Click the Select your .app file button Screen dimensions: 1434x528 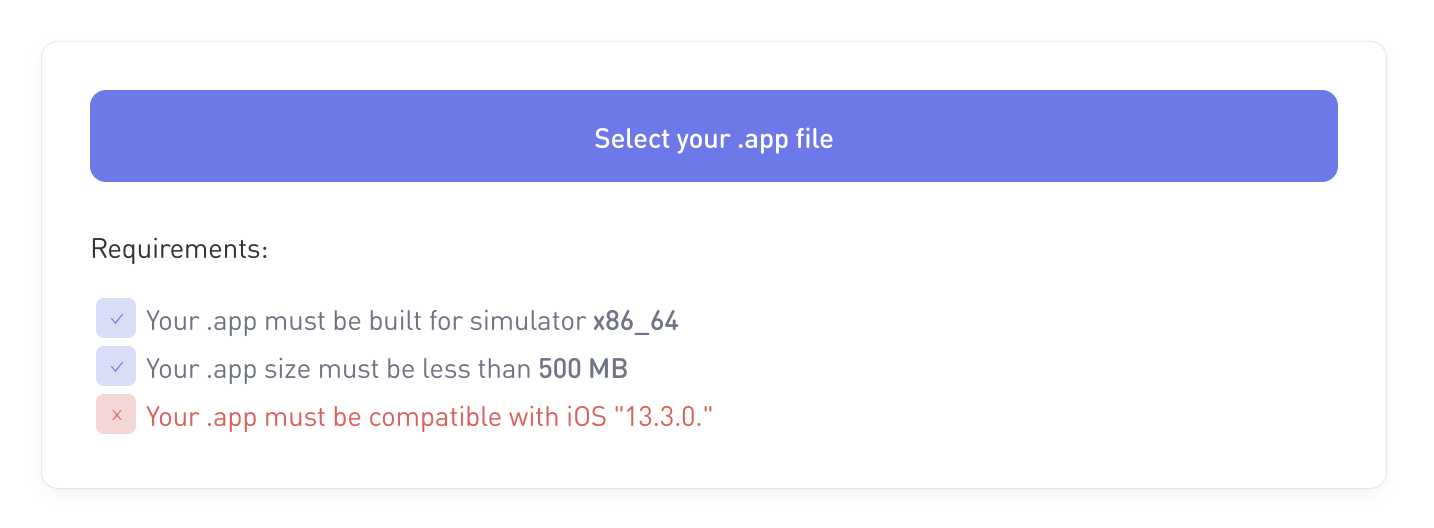click(714, 136)
